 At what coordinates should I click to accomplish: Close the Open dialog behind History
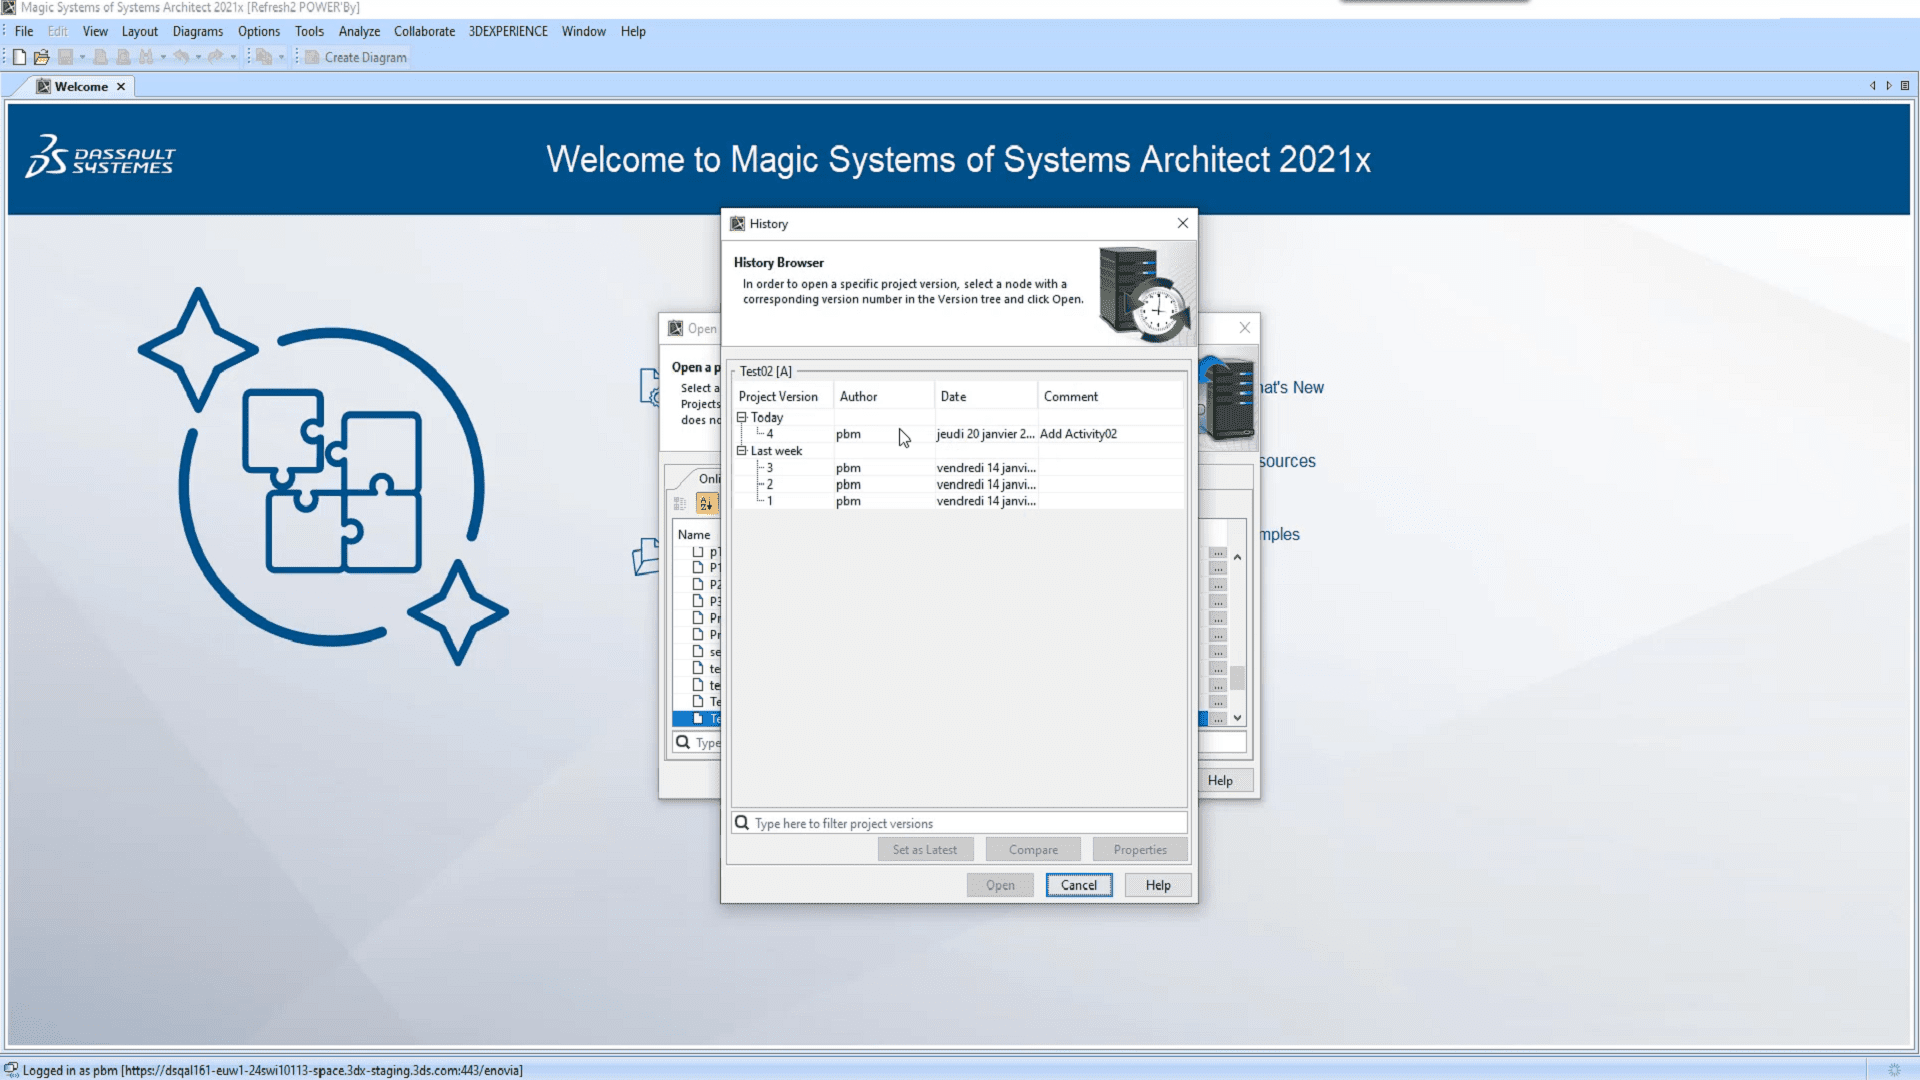[1245, 328]
